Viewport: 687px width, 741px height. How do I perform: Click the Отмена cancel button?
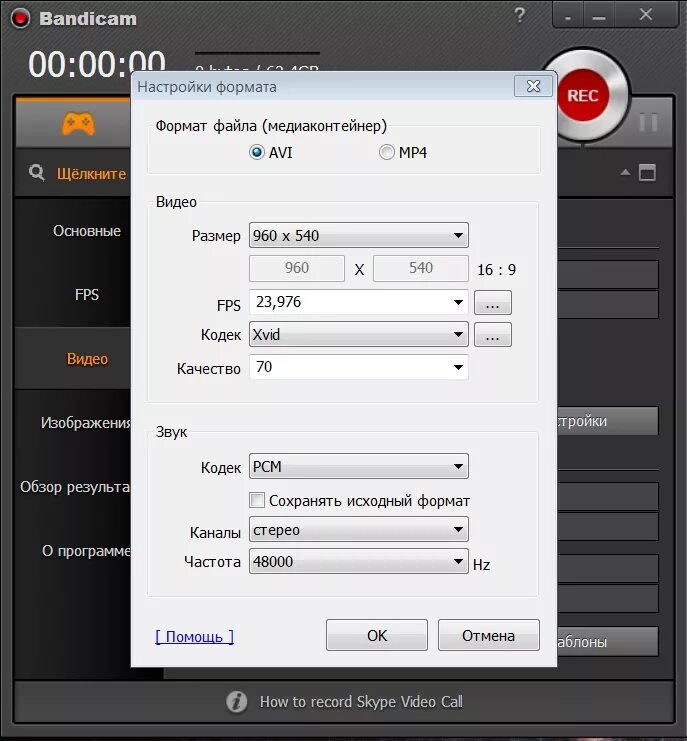[489, 636]
